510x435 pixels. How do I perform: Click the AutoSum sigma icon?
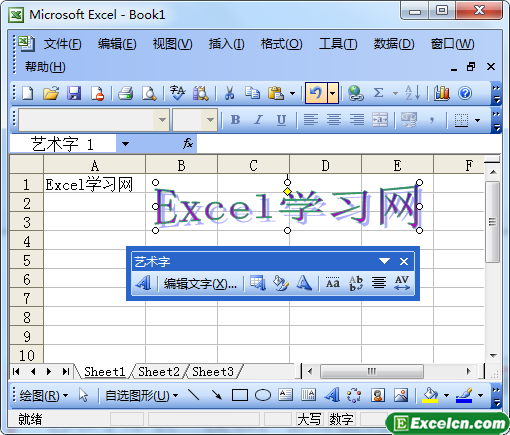tap(378, 93)
